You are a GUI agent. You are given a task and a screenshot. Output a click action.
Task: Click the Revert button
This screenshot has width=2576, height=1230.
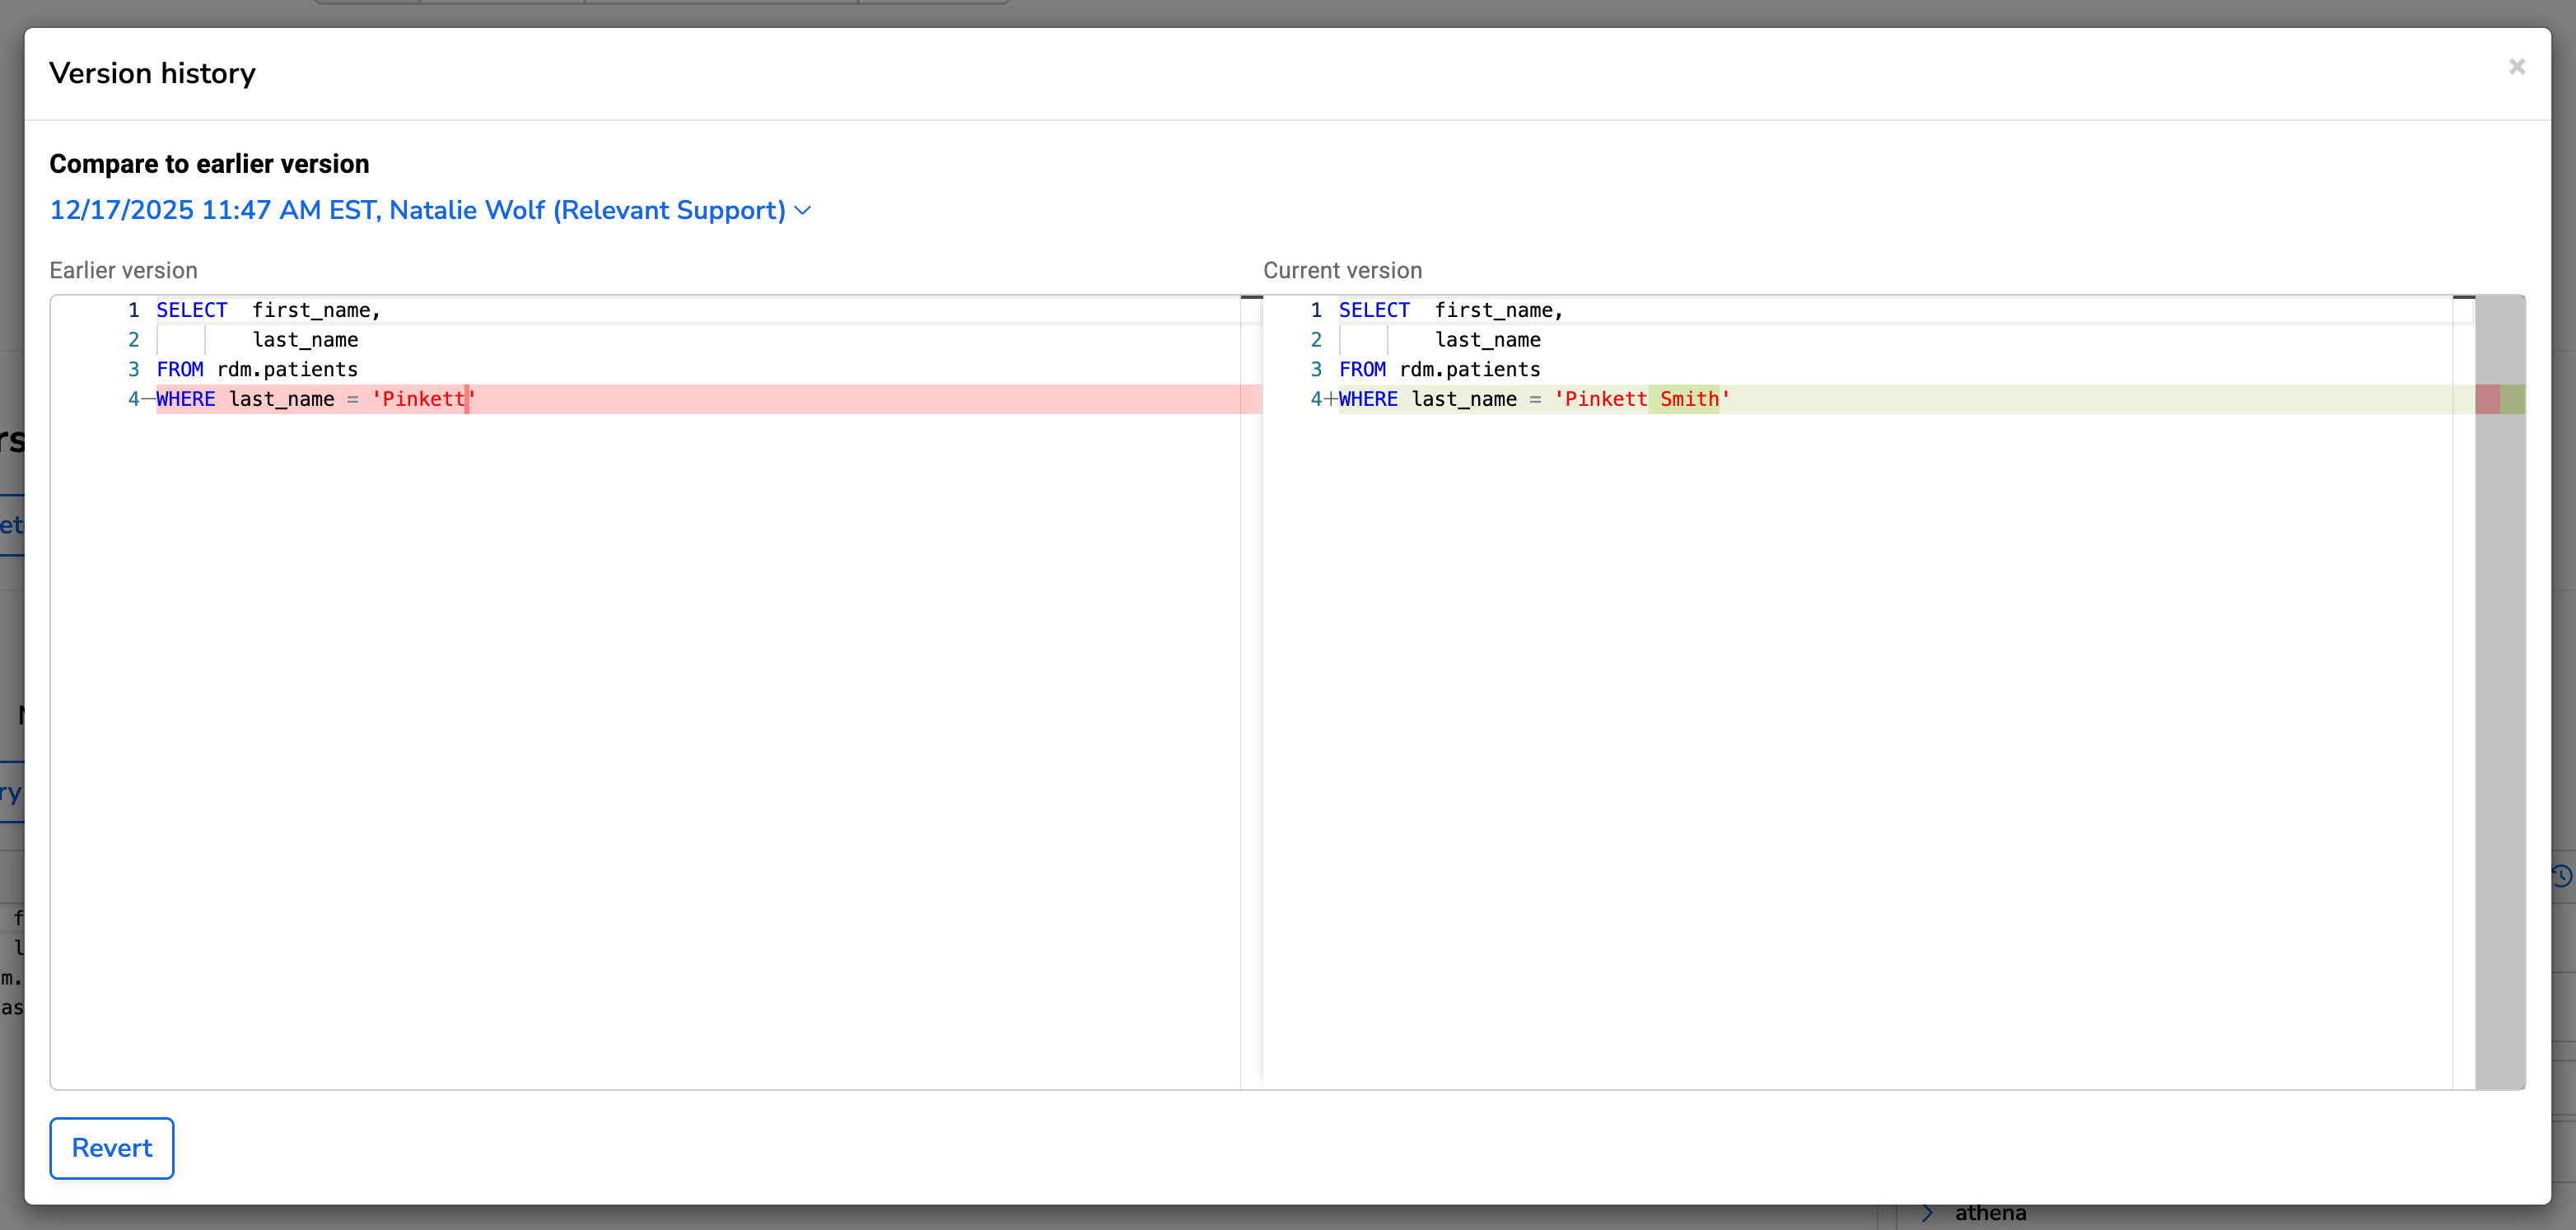pyautogui.click(x=111, y=1148)
